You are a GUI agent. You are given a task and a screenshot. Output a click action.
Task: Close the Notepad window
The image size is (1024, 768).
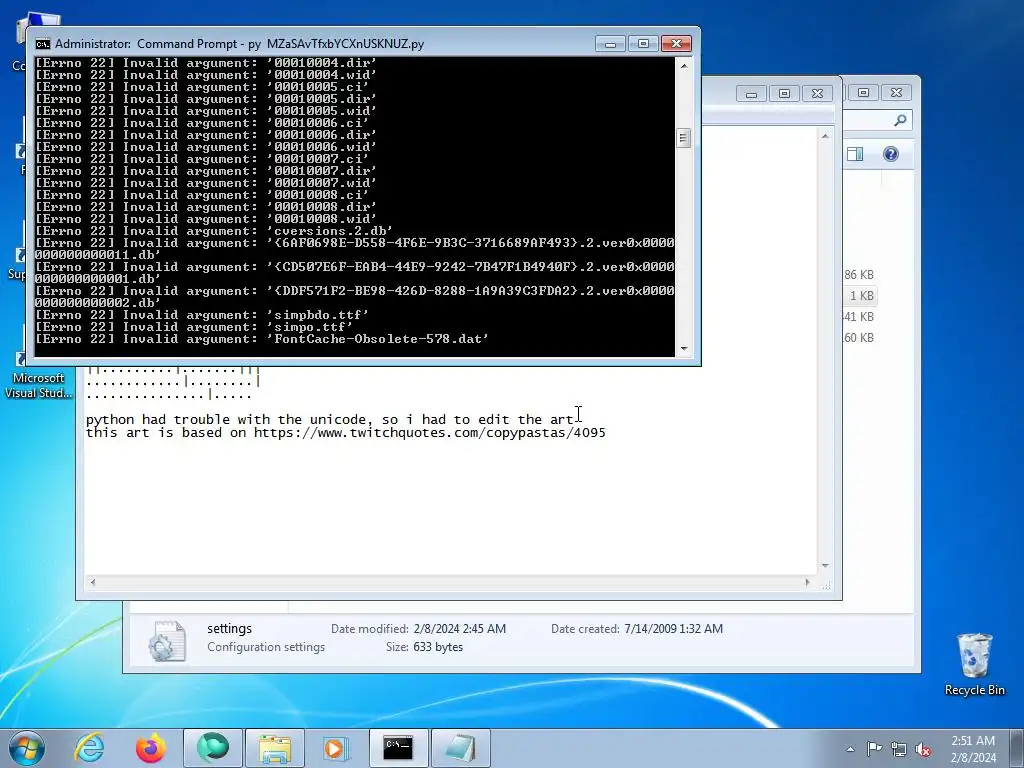[818, 94]
